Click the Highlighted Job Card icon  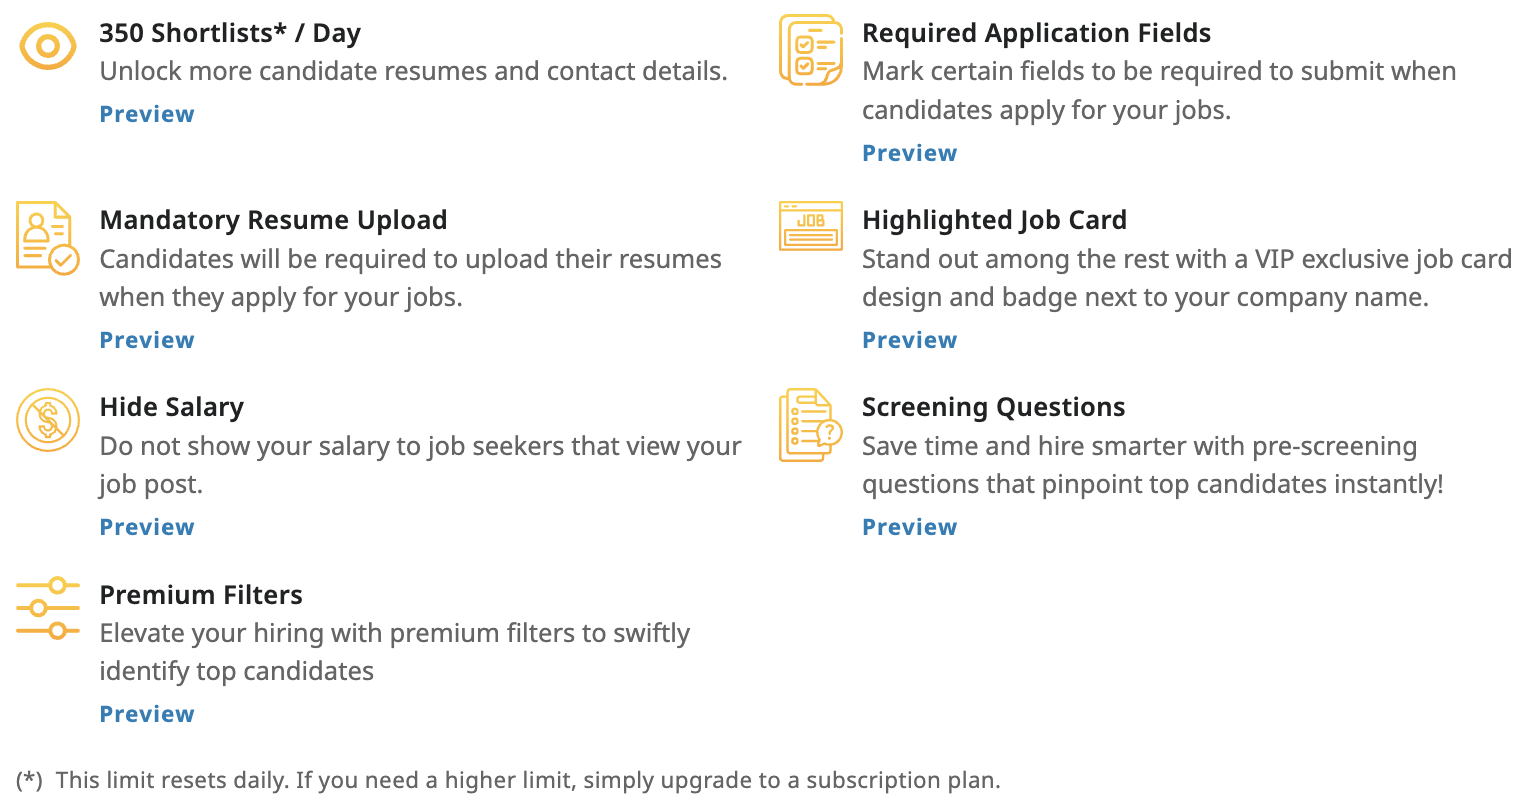coord(810,226)
